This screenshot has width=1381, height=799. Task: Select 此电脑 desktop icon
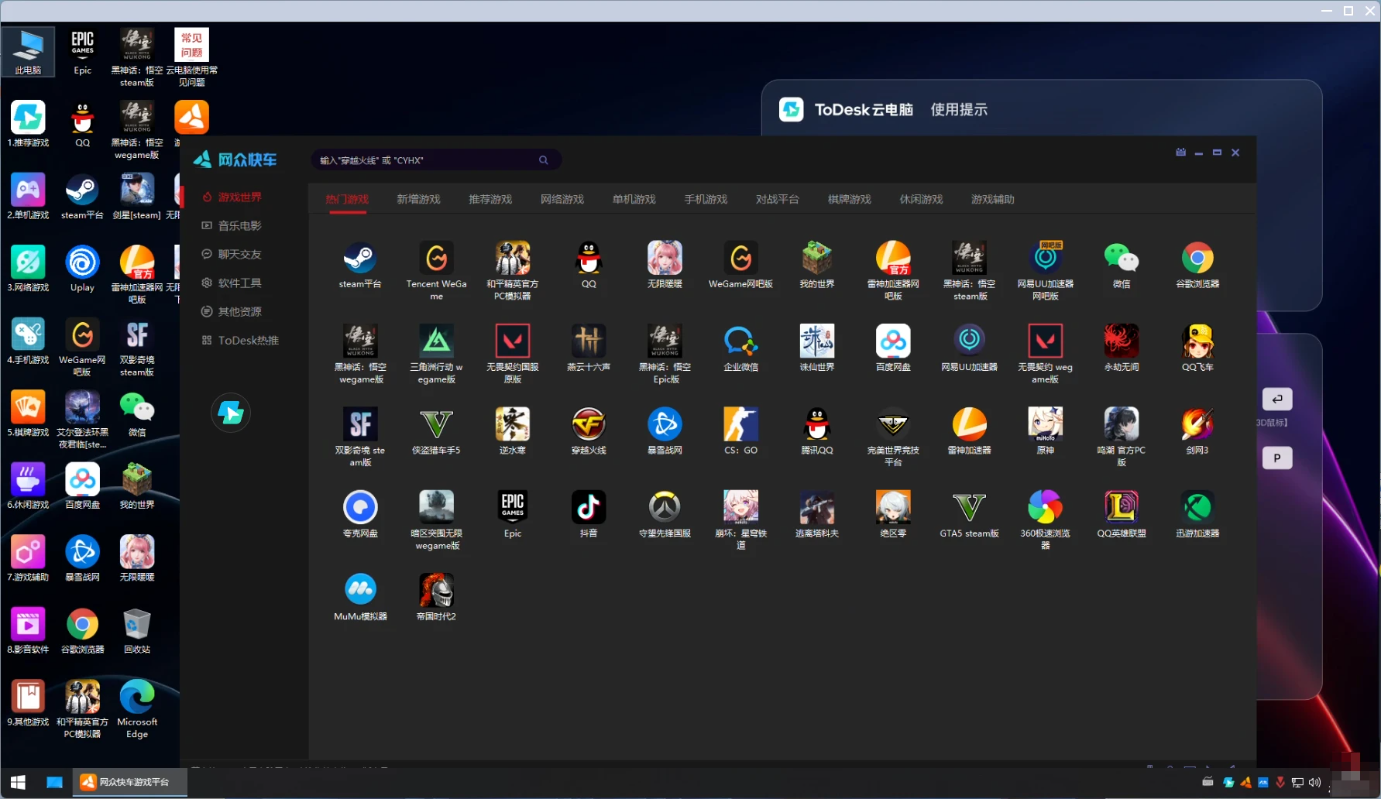(28, 51)
